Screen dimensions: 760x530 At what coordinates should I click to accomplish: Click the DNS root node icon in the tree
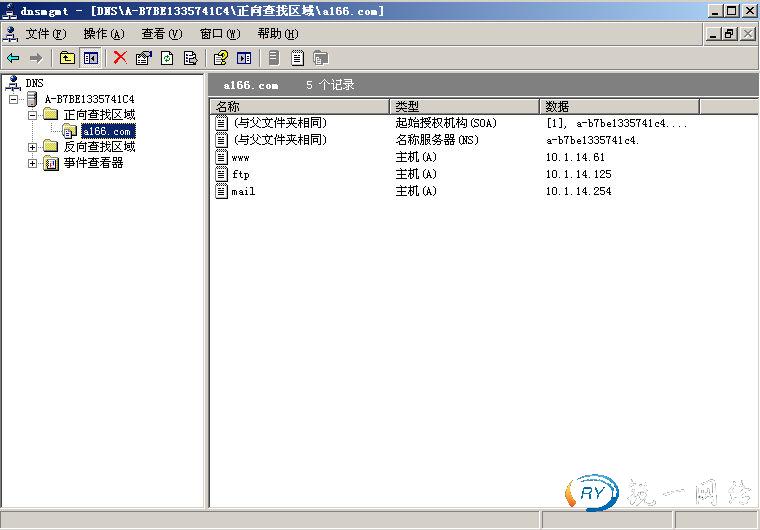click(x=13, y=83)
